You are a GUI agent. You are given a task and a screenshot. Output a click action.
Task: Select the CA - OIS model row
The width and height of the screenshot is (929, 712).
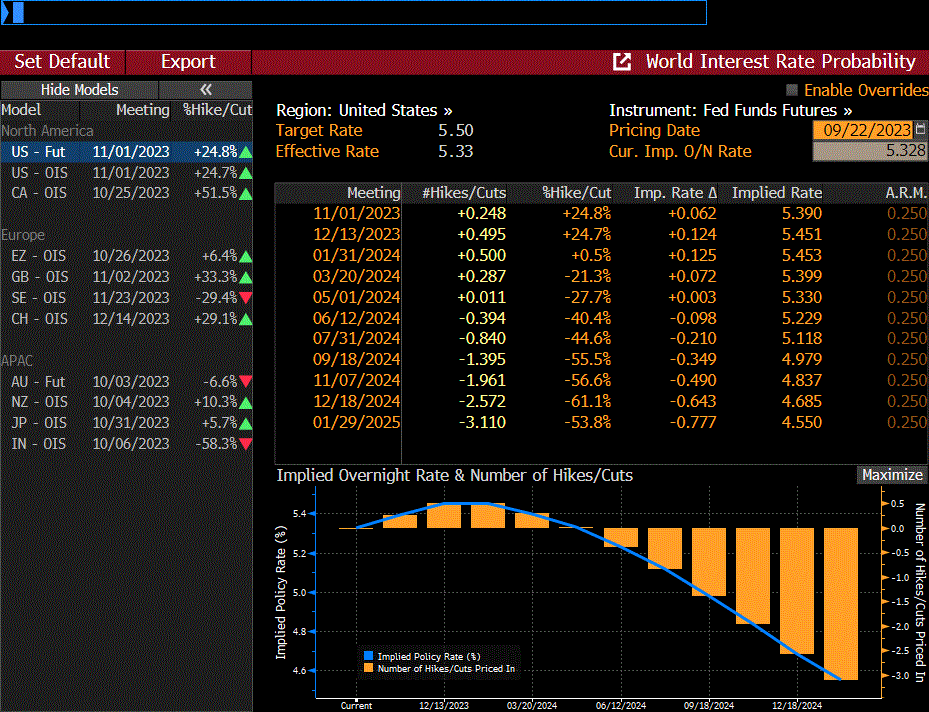[x=126, y=193]
